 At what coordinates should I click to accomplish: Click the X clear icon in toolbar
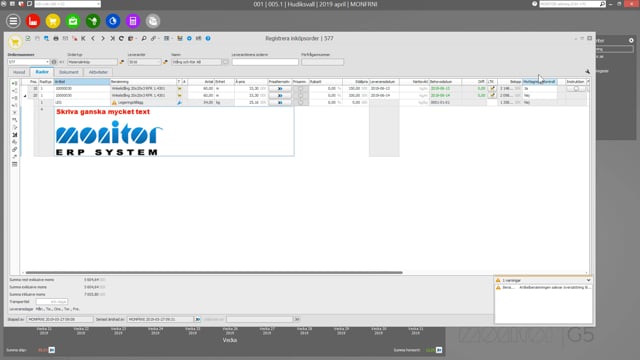pyautogui.click(x=112, y=38)
